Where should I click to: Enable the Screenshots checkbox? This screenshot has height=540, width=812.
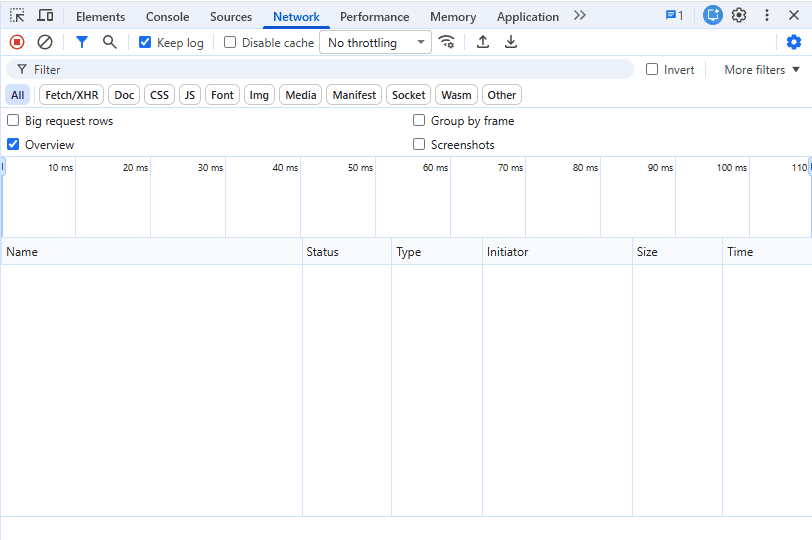[419, 144]
